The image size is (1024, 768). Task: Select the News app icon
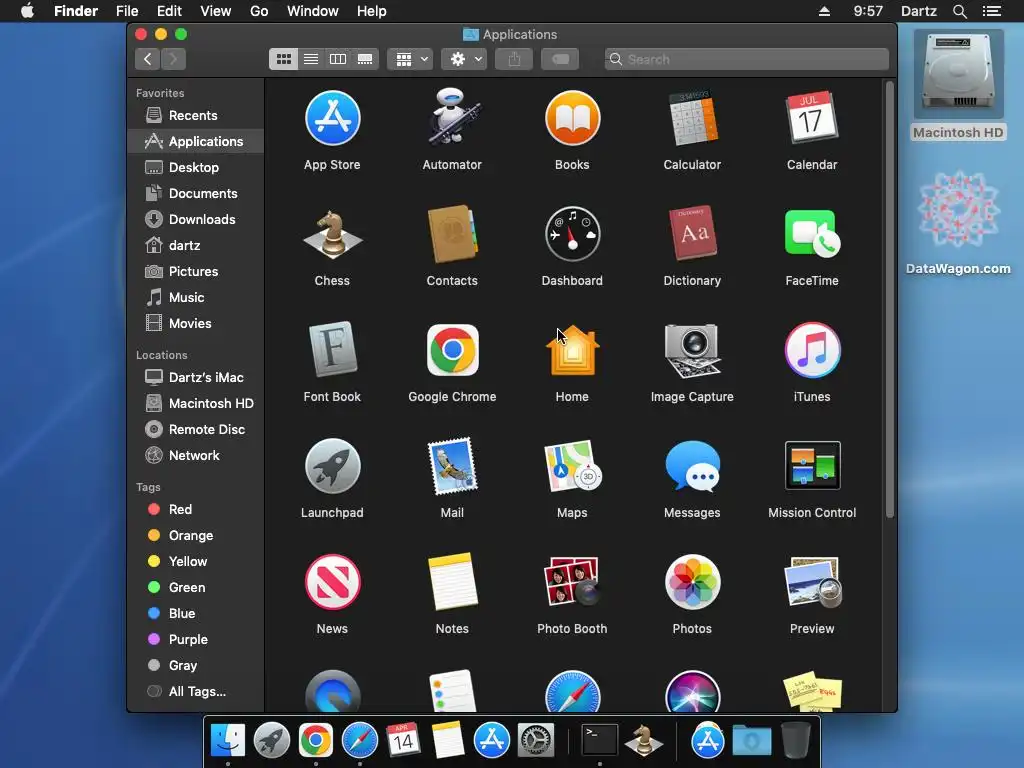(x=332, y=582)
